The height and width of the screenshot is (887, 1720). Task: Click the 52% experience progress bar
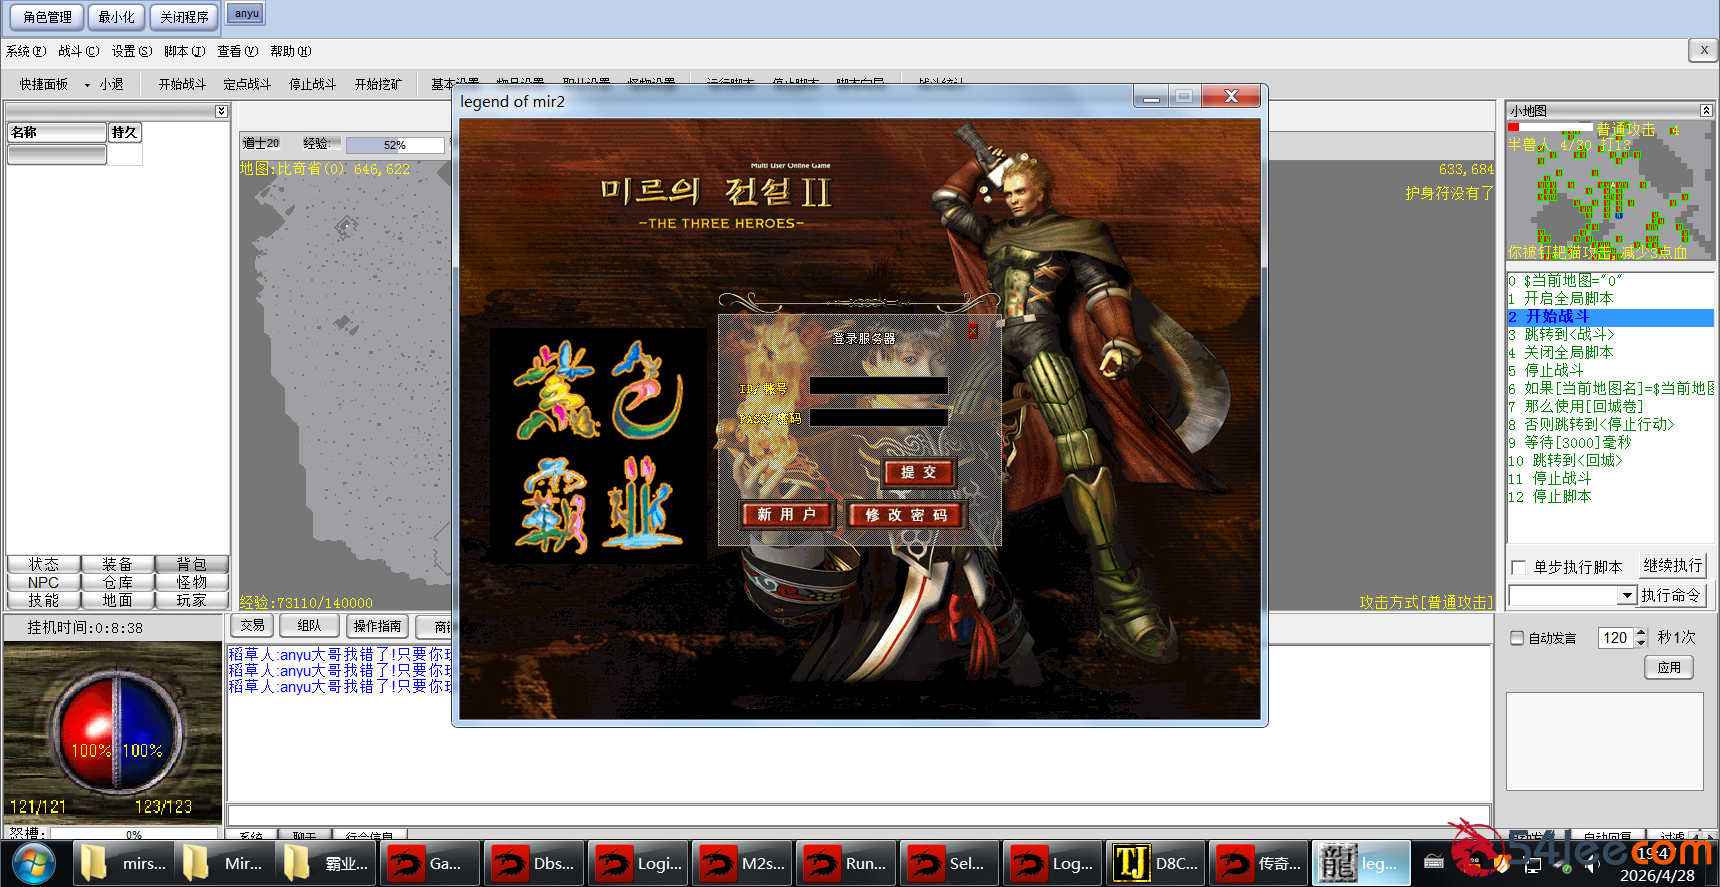tap(395, 145)
